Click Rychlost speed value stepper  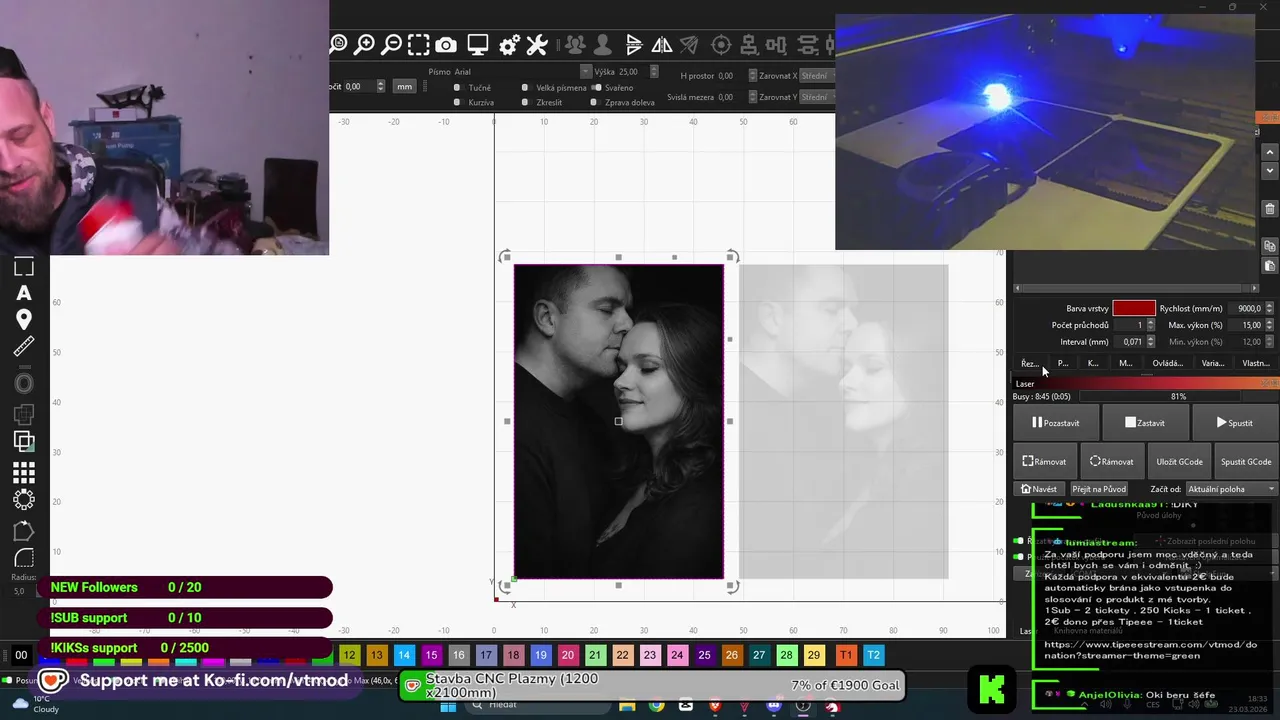(1271, 308)
